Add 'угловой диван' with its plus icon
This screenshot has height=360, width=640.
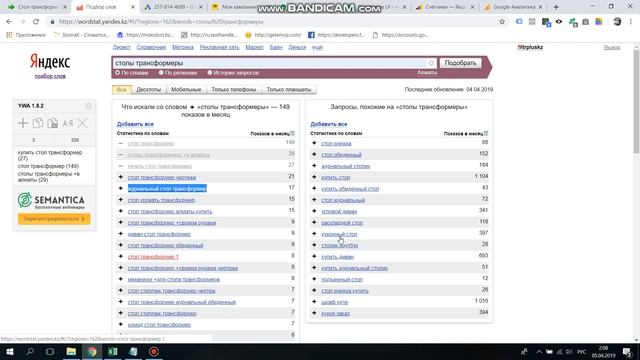pos(314,211)
